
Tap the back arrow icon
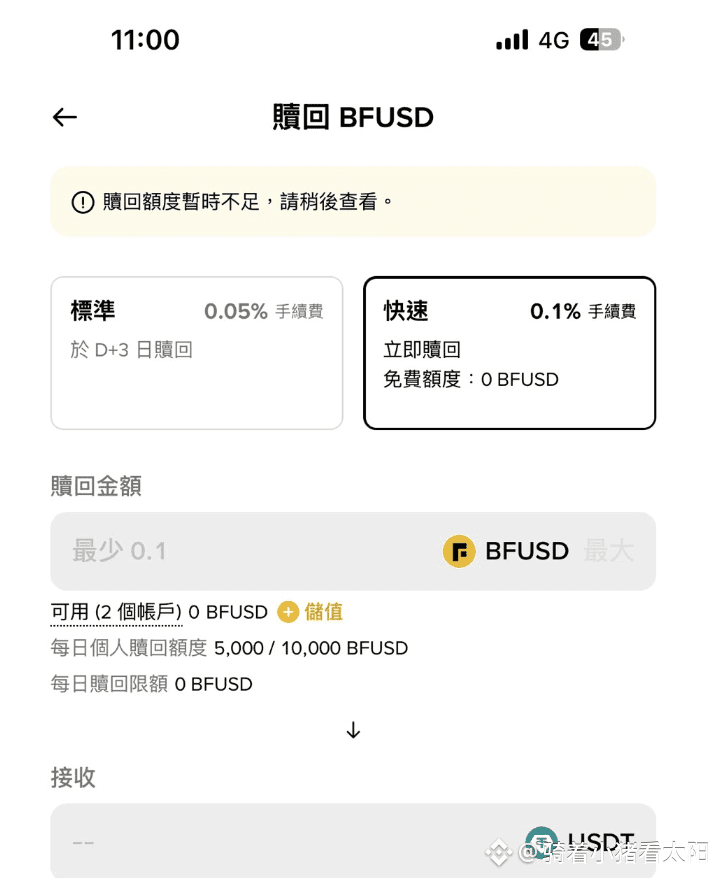64,117
